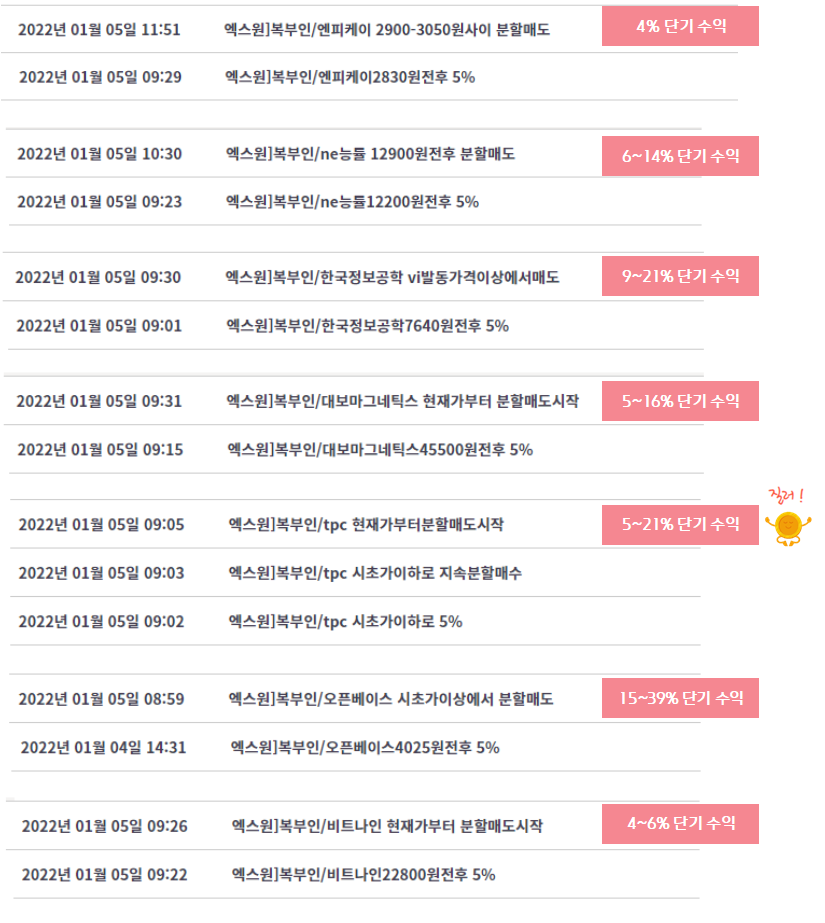This screenshot has width=825, height=923.
Task: Click the handwritten '질러!' text above mascot
Action: (786, 496)
